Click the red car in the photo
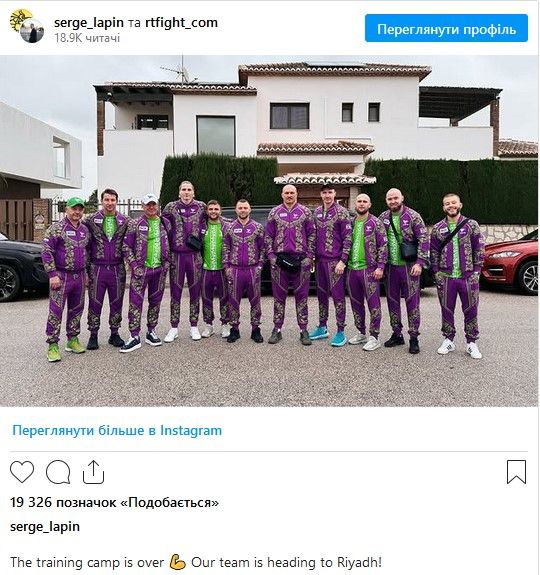This screenshot has width=540, height=575. (x=510, y=263)
